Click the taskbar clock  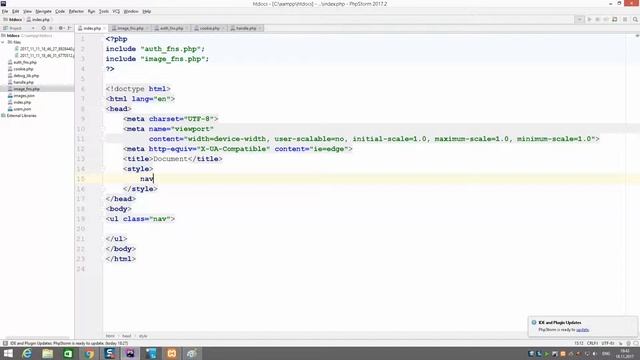[624, 353]
